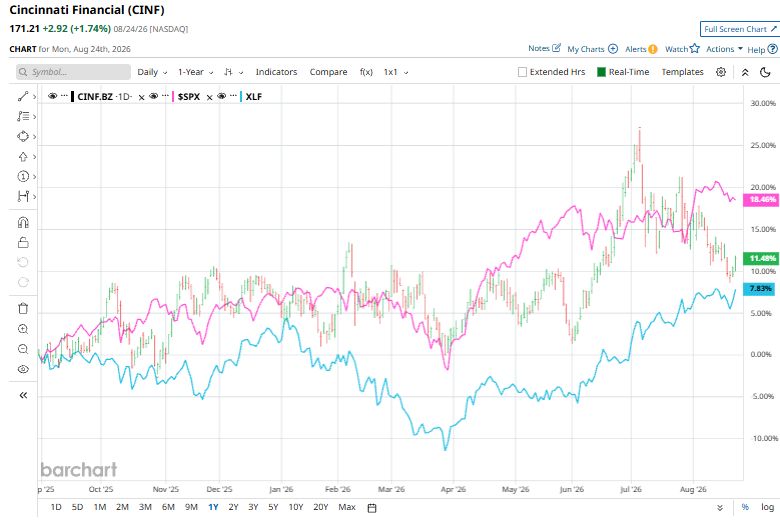The height and width of the screenshot is (522, 780).
Task: Open $SPX series options ellipsis
Action: [x=165, y=96]
